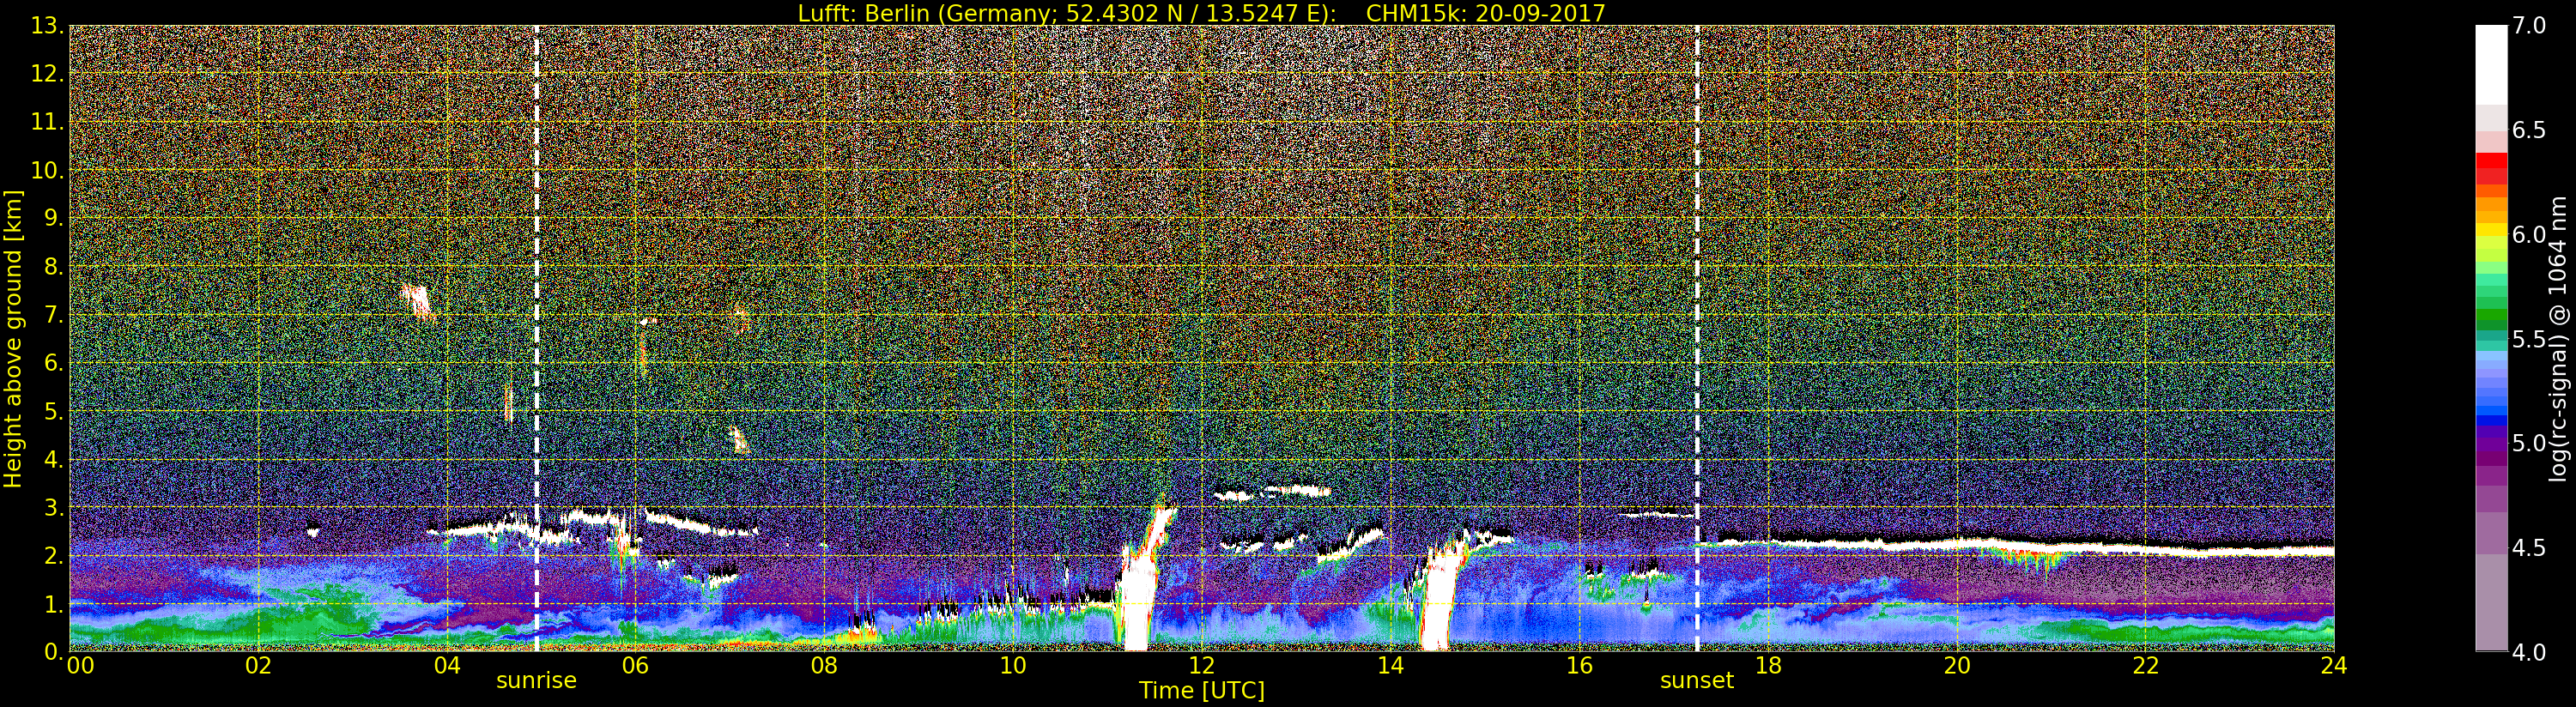Click the 'Height above ground [km]' label
This screenshot has width=2576, height=707.
pyautogui.click(x=13, y=338)
